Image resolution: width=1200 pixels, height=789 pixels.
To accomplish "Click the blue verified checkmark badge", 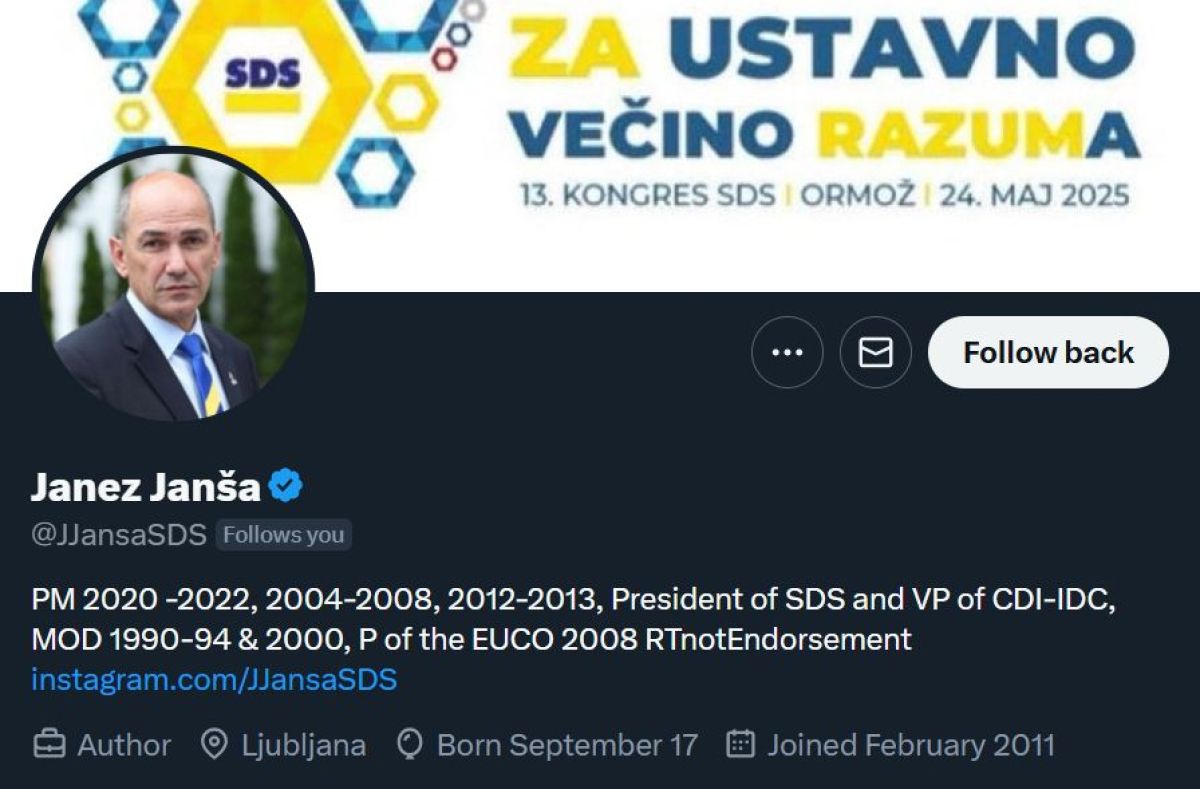I will pos(286,487).
